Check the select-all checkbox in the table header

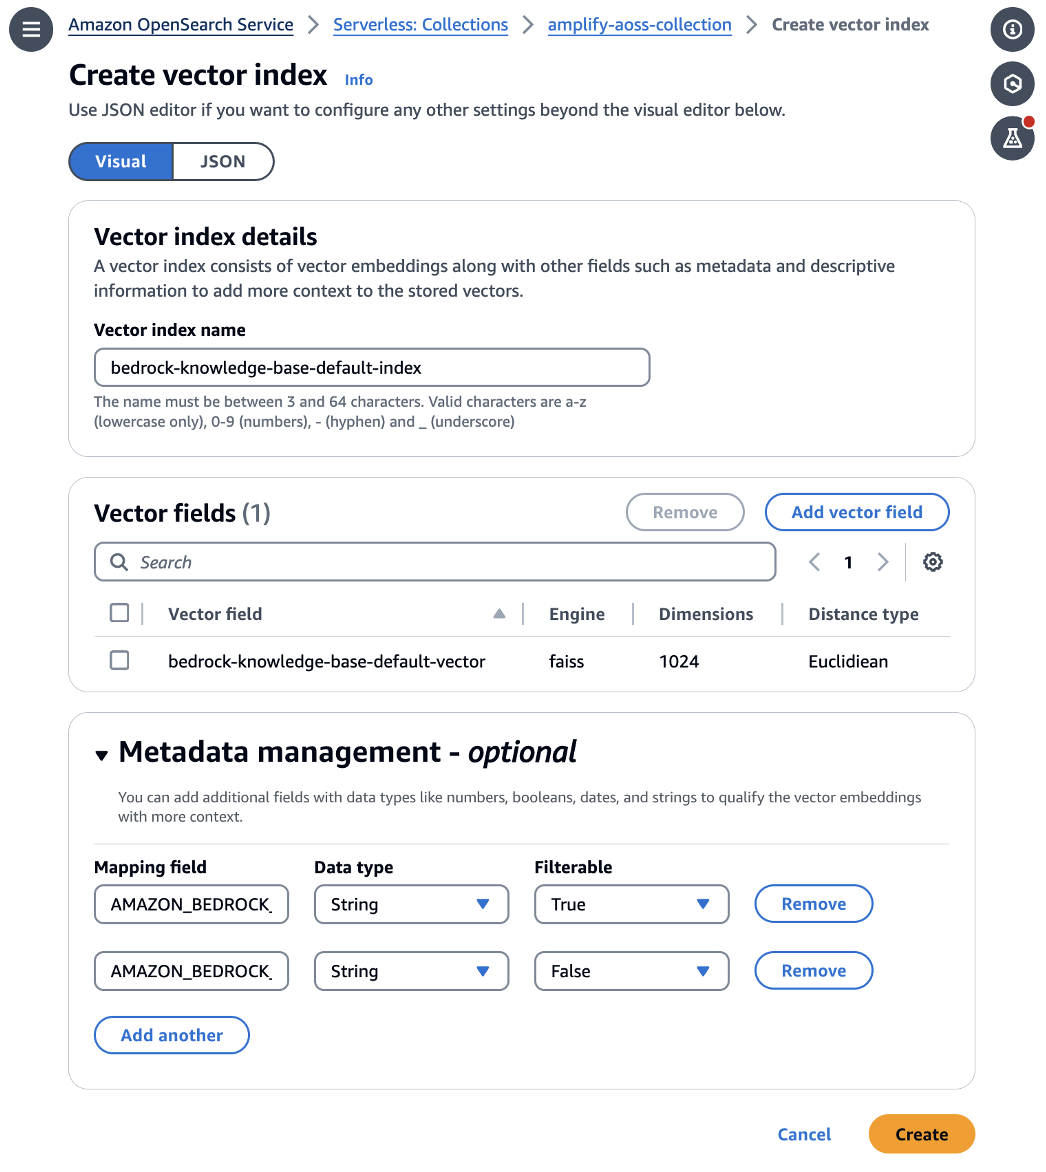pos(119,613)
